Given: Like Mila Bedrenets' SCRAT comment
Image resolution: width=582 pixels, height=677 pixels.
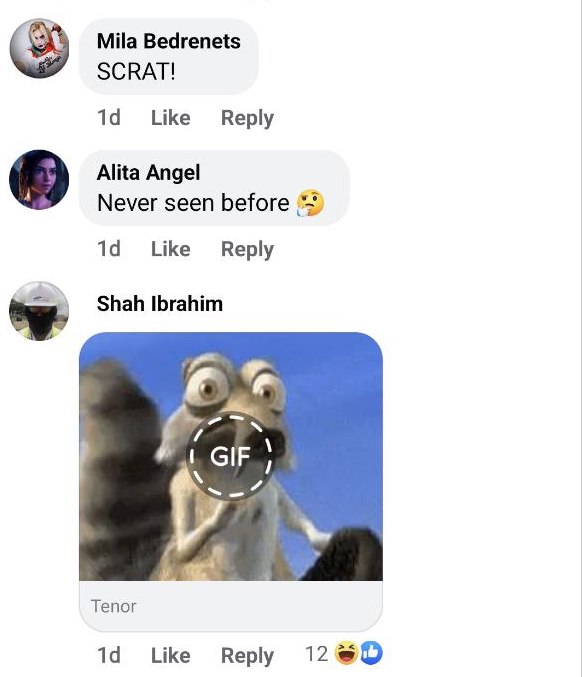Looking at the screenshot, I should point(171,118).
